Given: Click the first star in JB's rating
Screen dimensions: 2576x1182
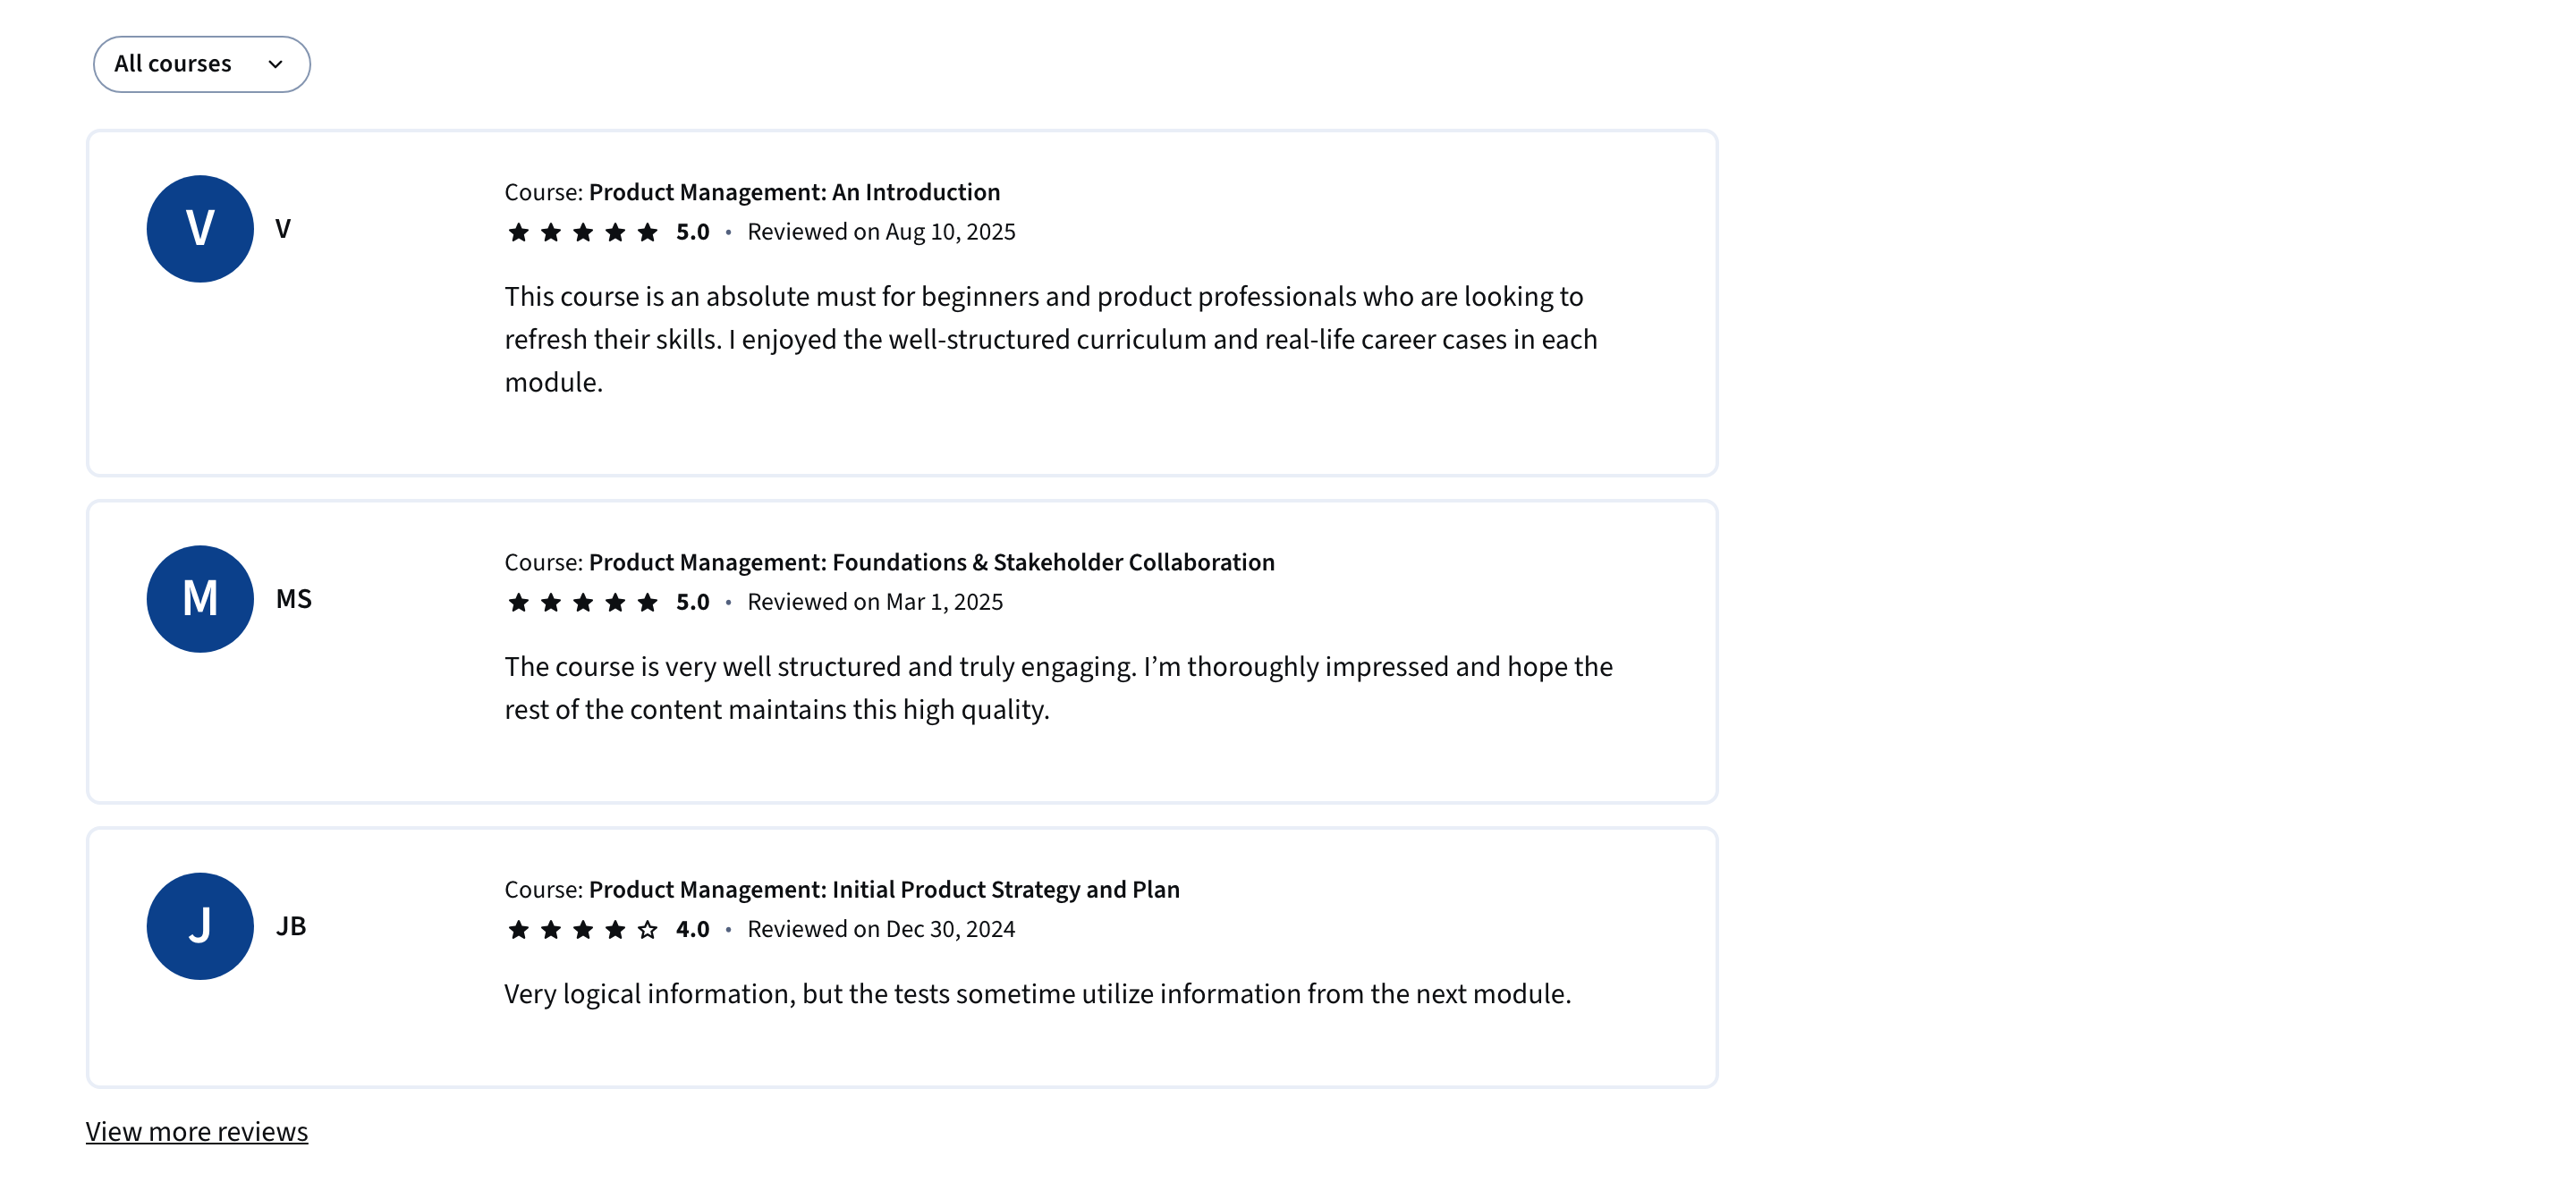Looking at the screenshot, I should tap(518, 930).
